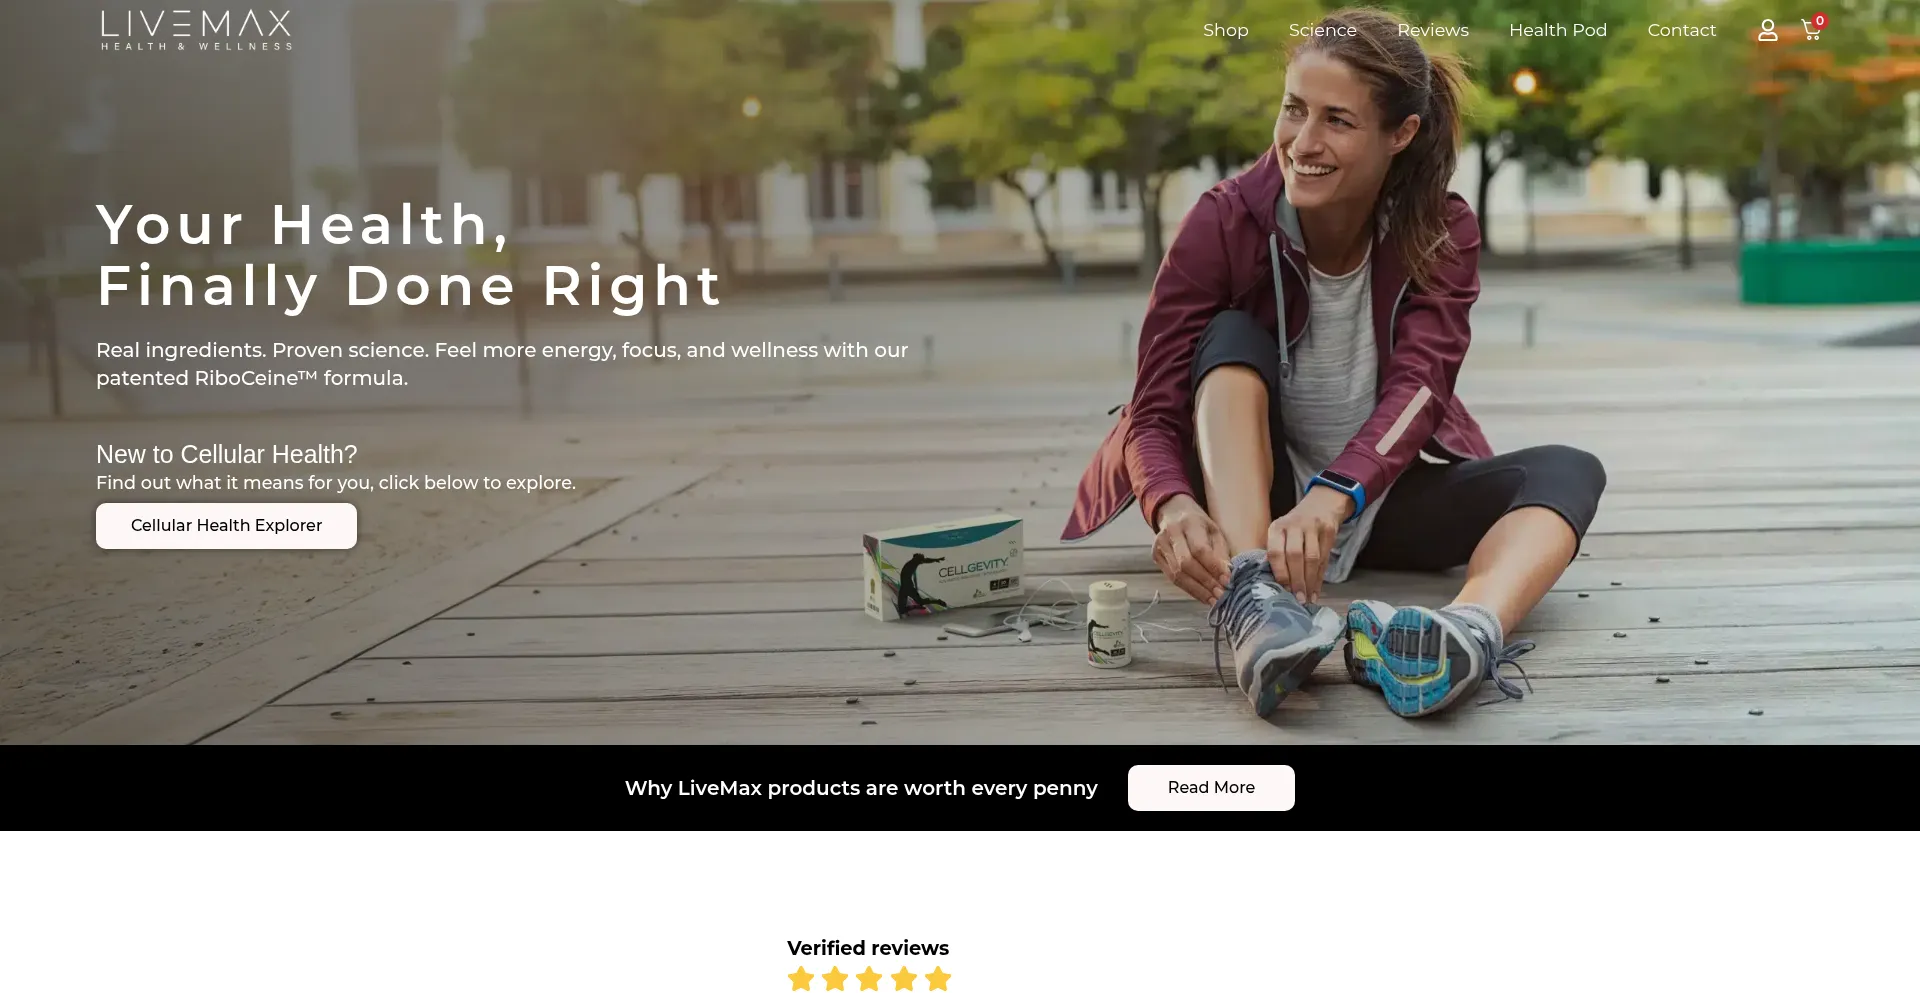Click the second yellow review star
Image resolution: width=1920 pixels, height=993 pixels.
(x=835, y=978)
